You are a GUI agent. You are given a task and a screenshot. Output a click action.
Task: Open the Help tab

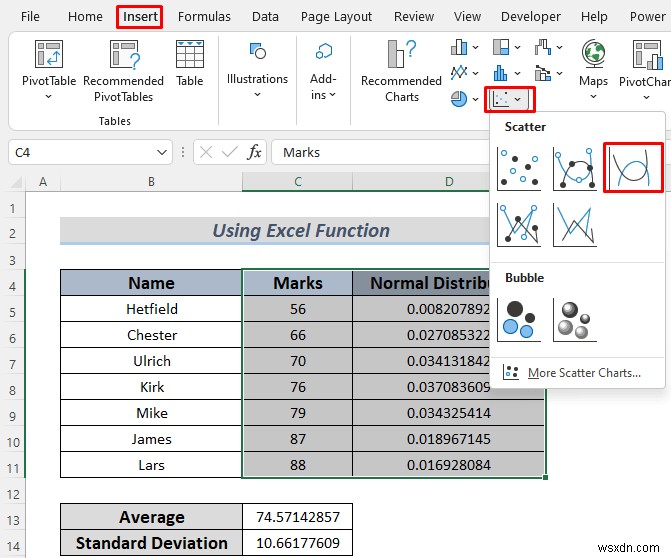(x=594, y=17)
